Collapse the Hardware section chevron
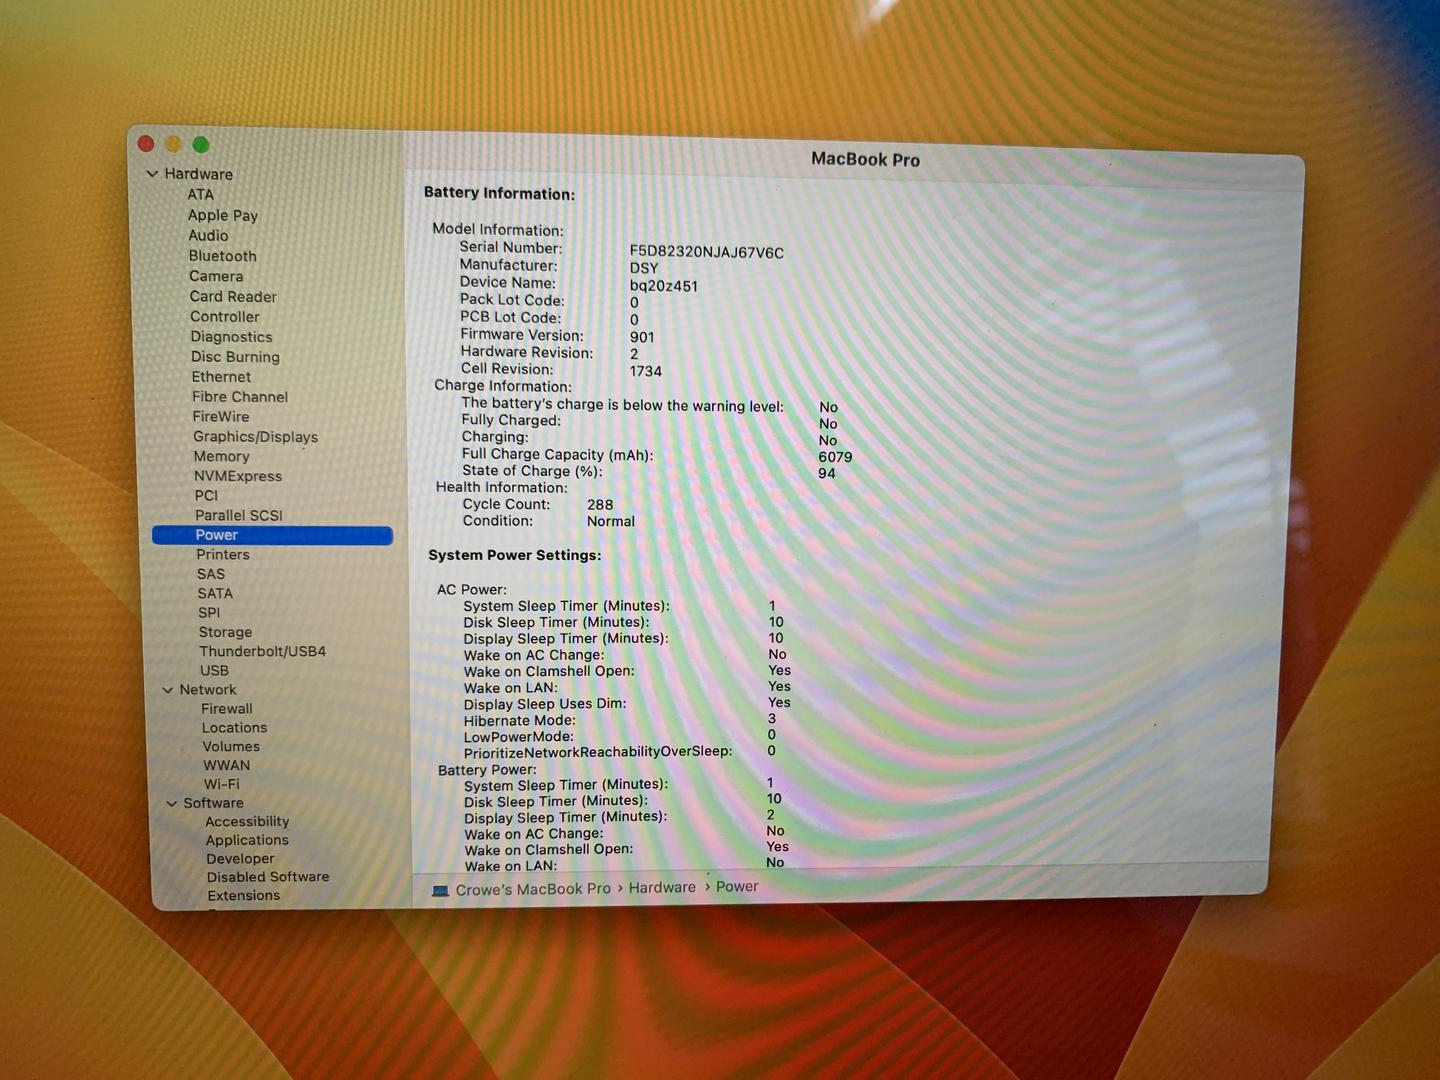Screen dimensions: 1440x1080 [152, 174]
